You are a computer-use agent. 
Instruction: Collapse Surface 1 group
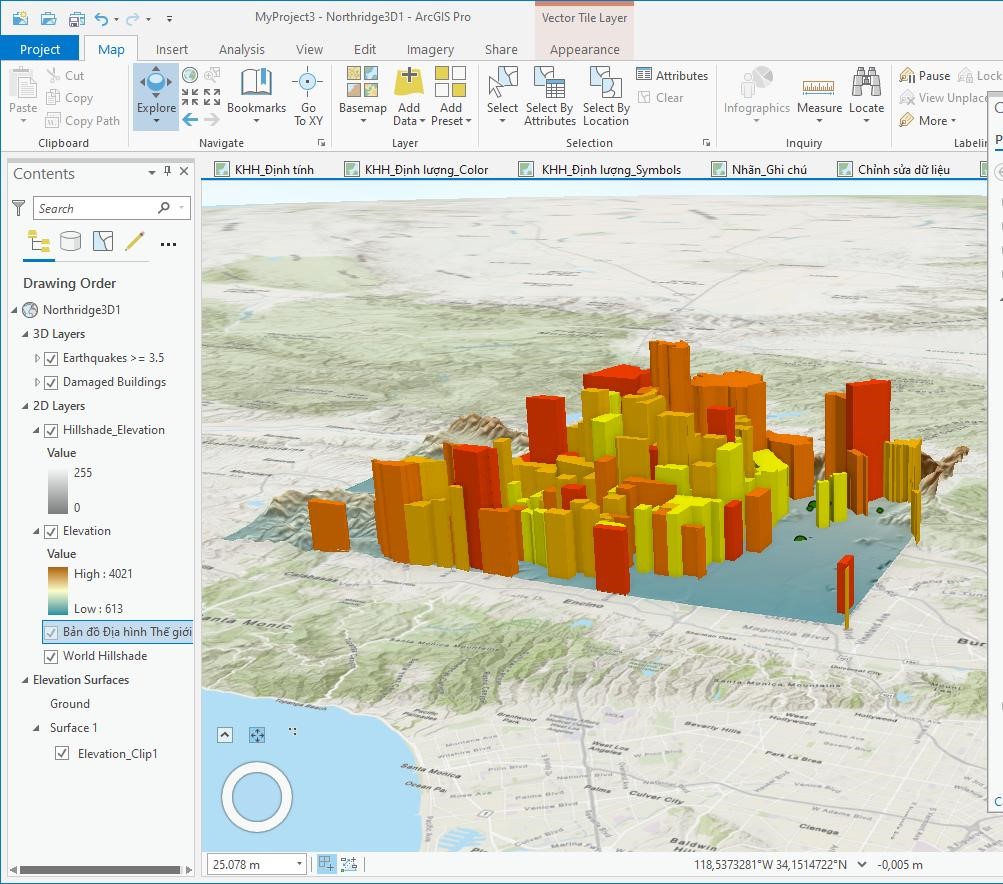[36, 728]
